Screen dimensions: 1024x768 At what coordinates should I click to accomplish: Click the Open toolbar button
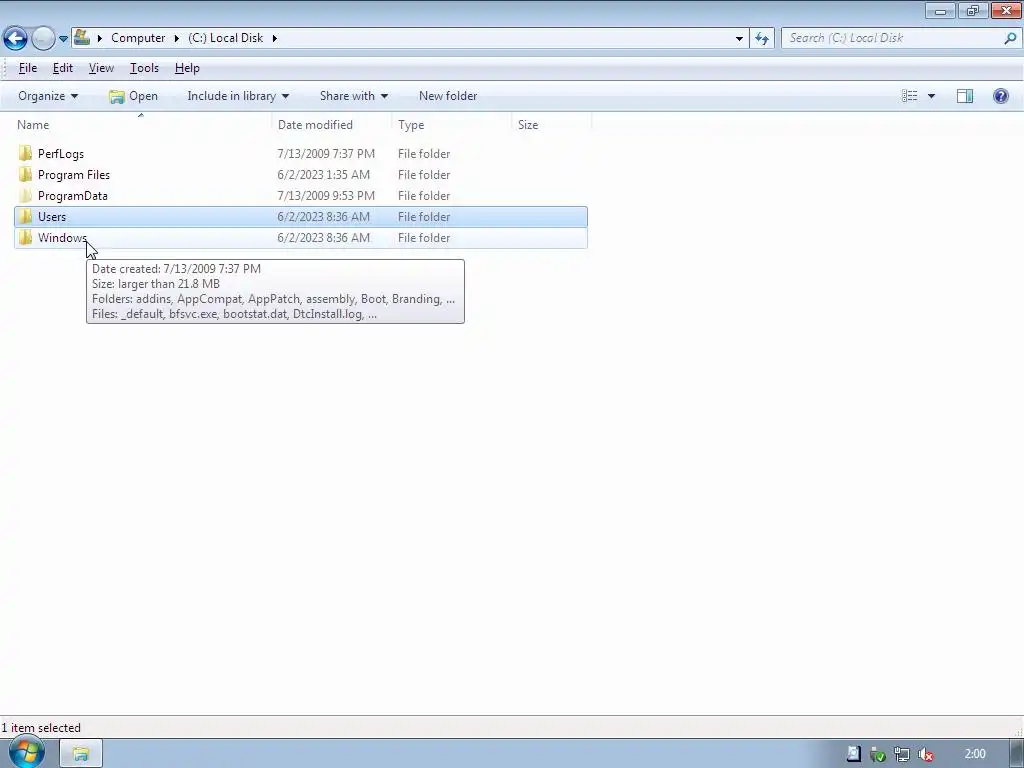coord(133,96)
